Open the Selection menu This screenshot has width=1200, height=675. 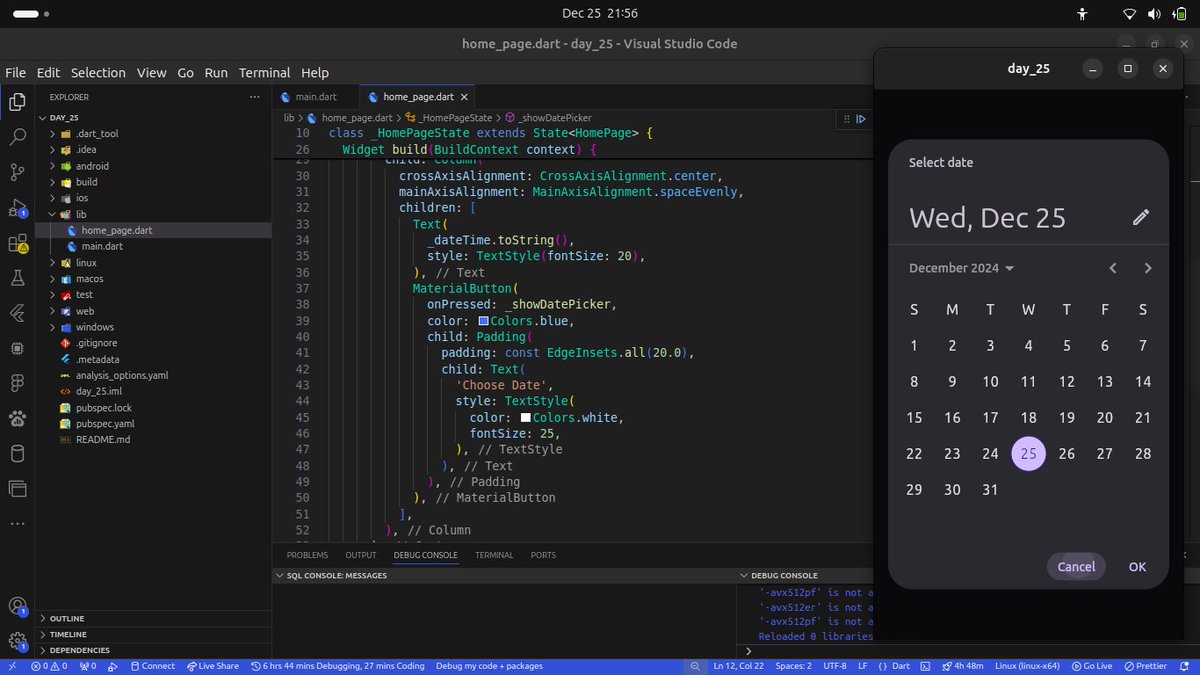point(98,73)
